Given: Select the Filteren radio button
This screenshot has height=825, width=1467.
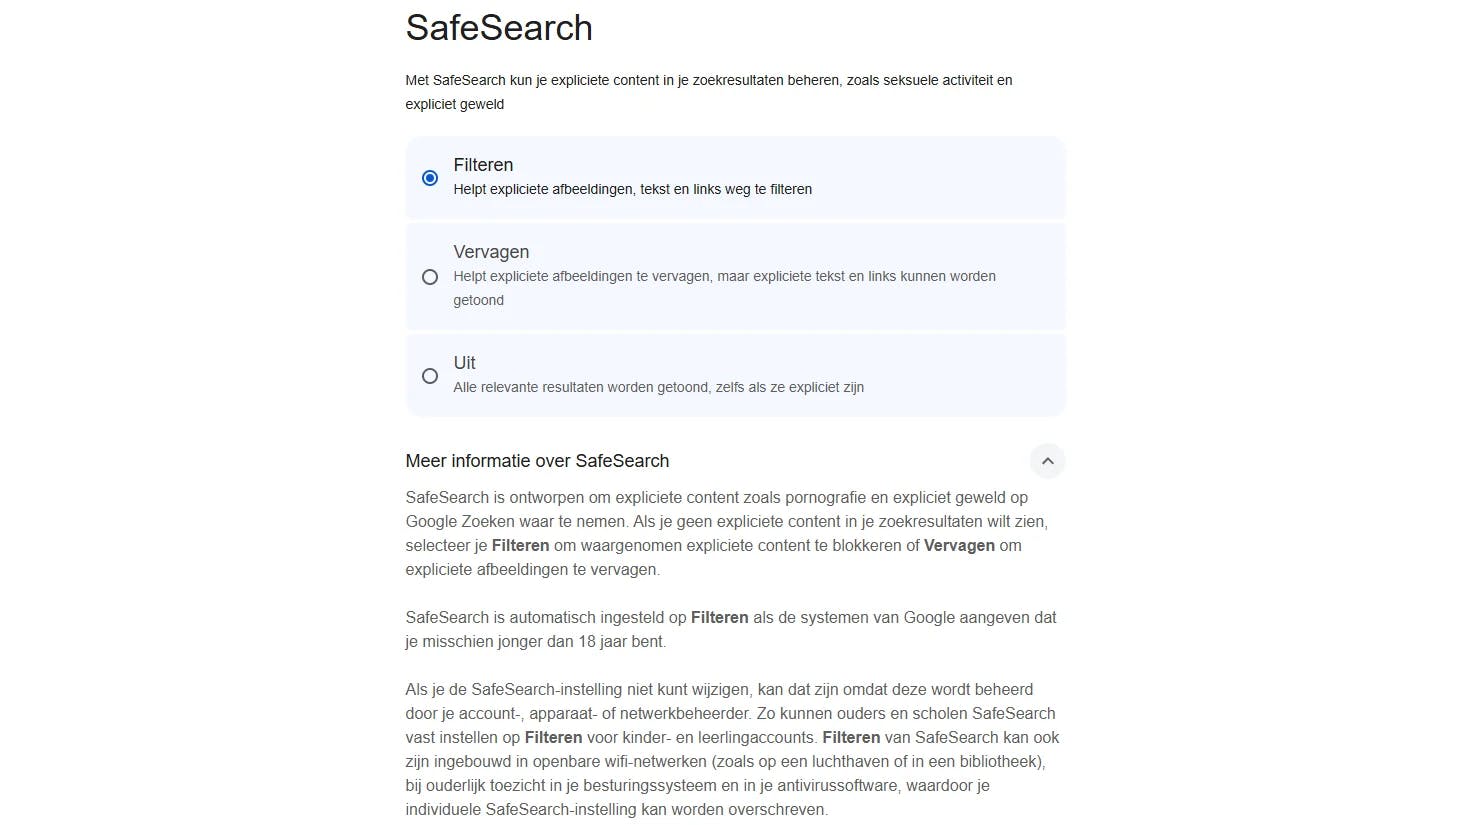Looking at the screenshot, I should tap(430, 178).
